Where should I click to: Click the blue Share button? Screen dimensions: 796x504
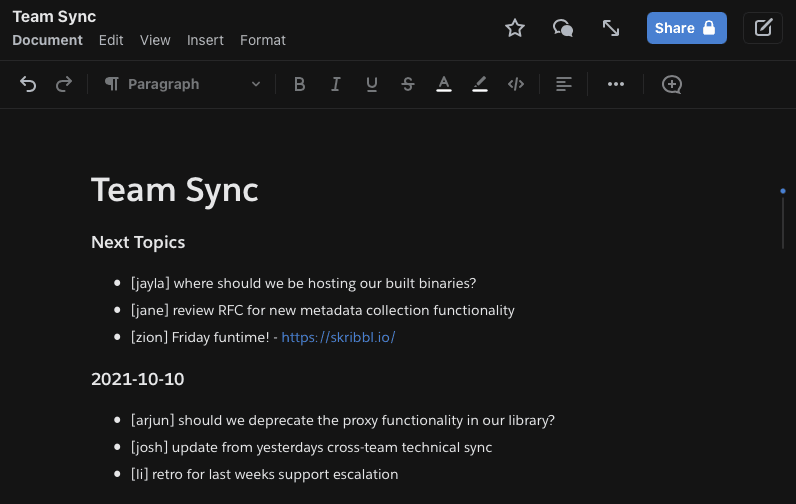point(686,28)
